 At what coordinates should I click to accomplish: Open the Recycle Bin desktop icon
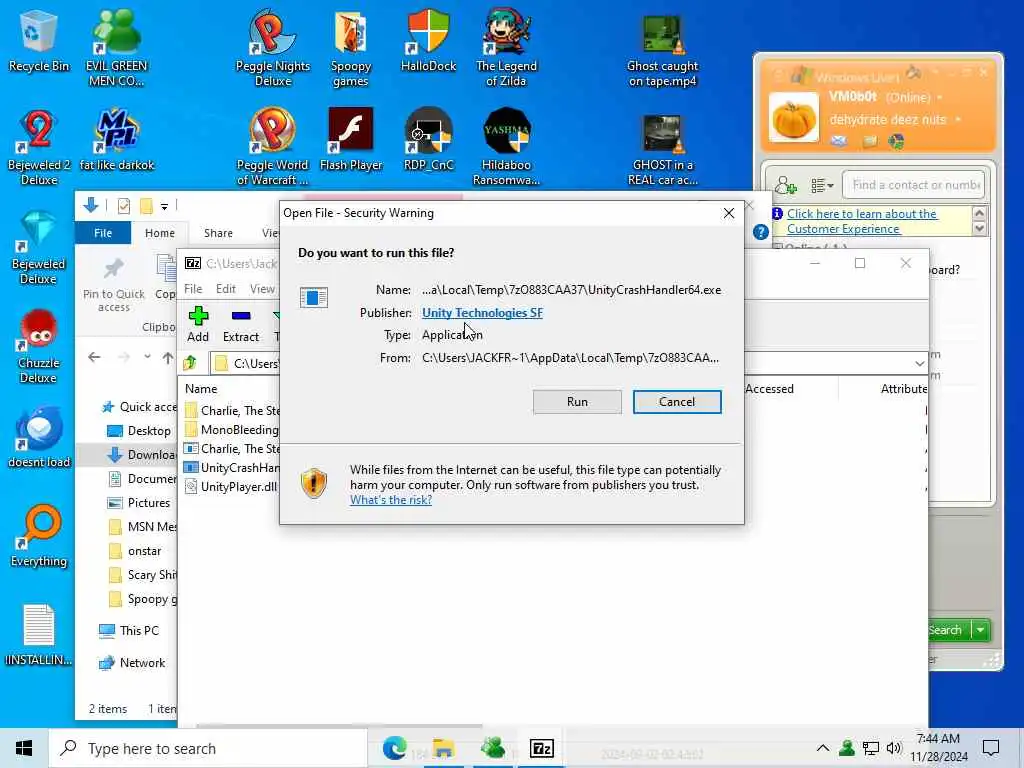(x=39, y=40)
